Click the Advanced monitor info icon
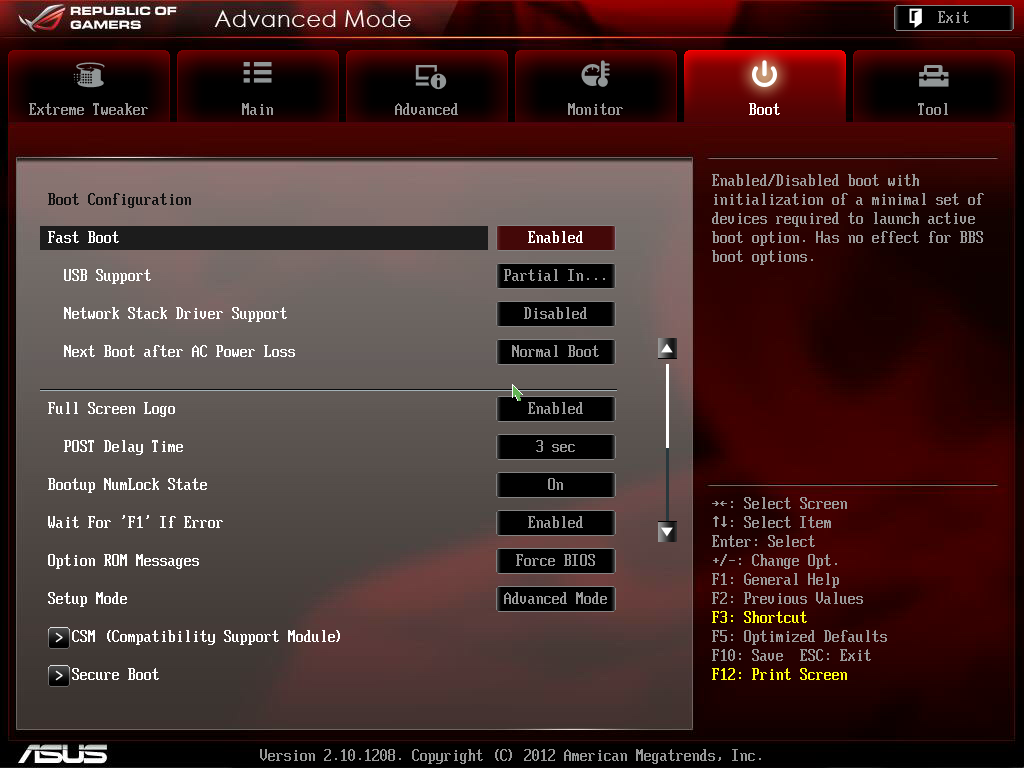The width and height of the screenshot is (1024, 768). click(x=430, y=76)
